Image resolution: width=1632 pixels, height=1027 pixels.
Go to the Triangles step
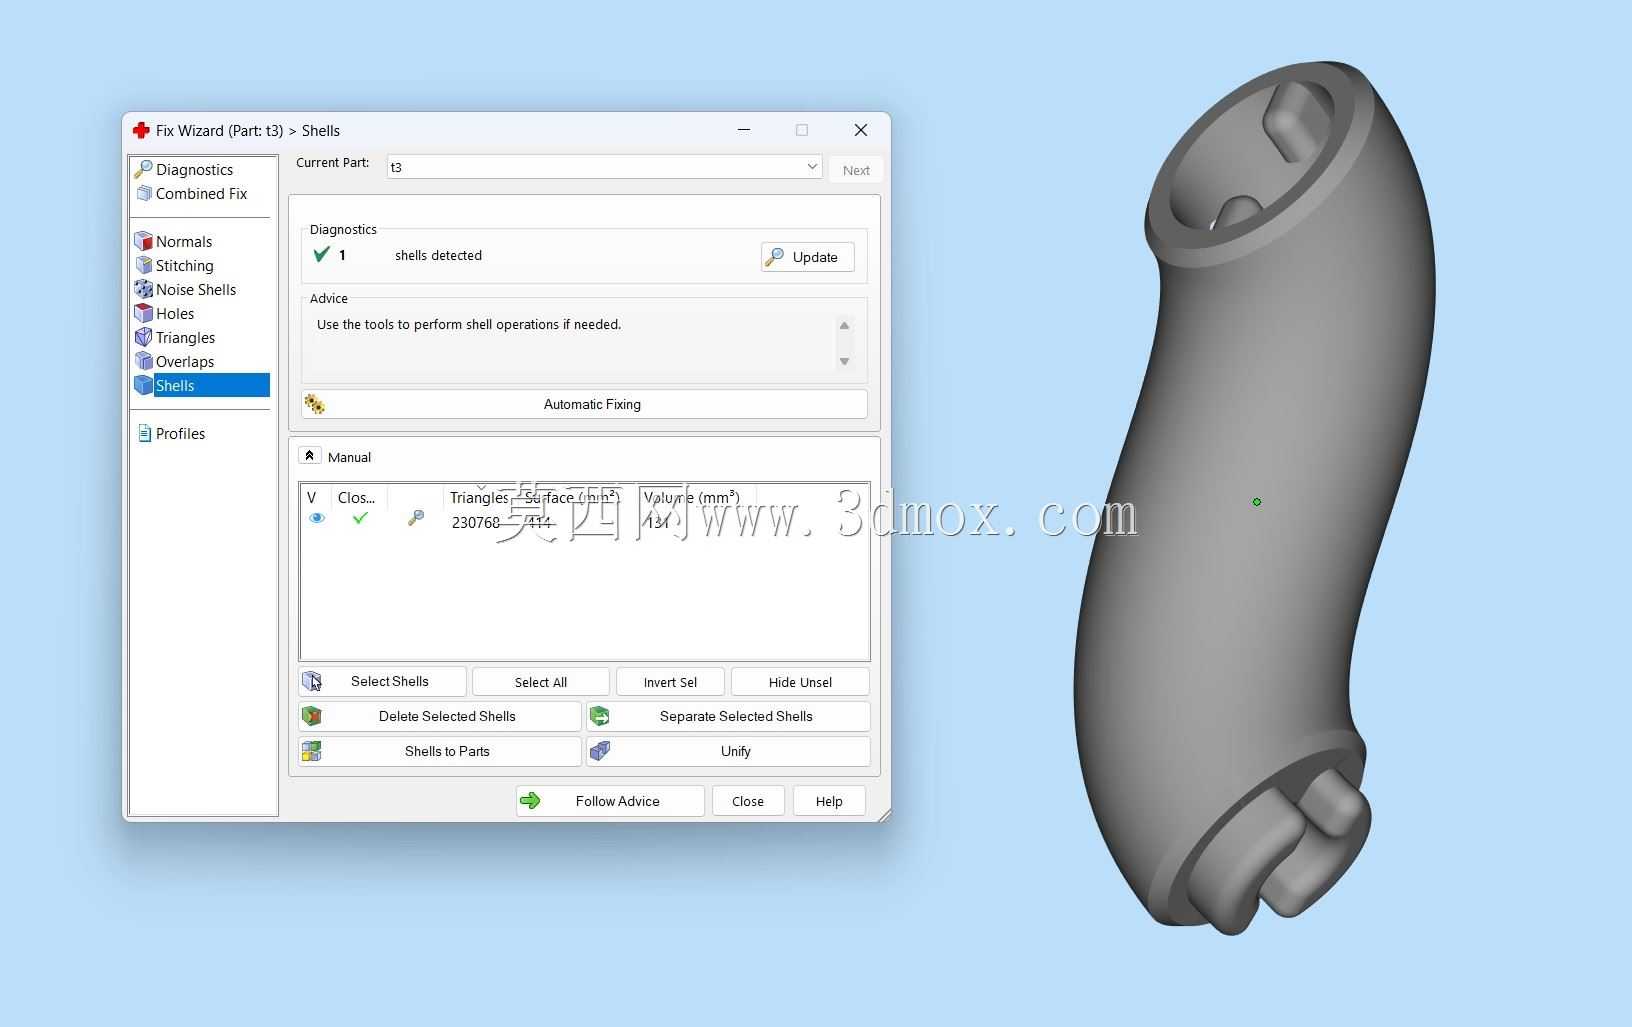click(x=185, y=338)
